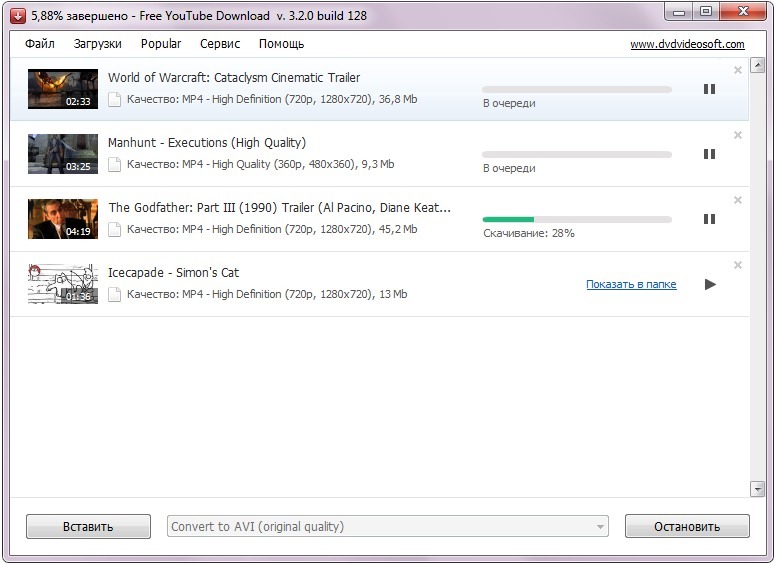
Task: Open Manhunt - Executions video thumbnail
Action: [63, 154]
